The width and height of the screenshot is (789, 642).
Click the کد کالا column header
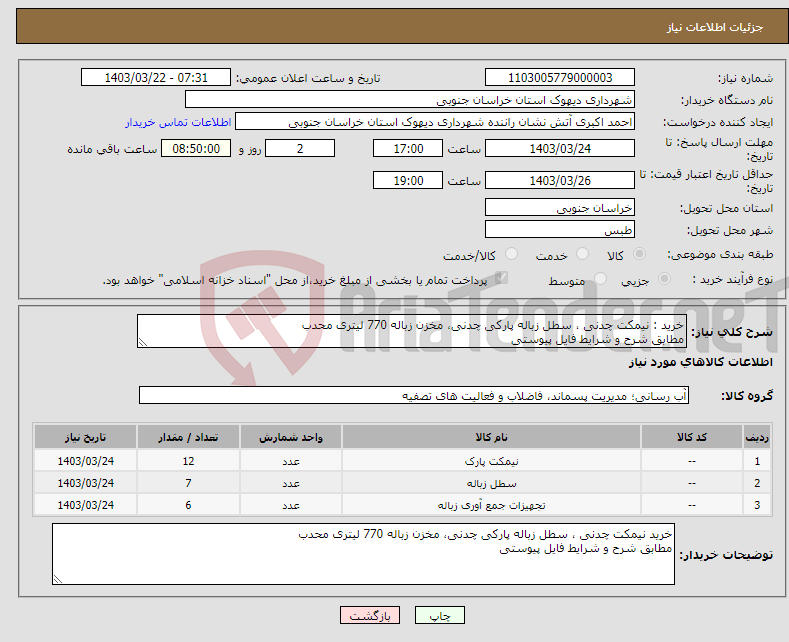coord(691,437)
